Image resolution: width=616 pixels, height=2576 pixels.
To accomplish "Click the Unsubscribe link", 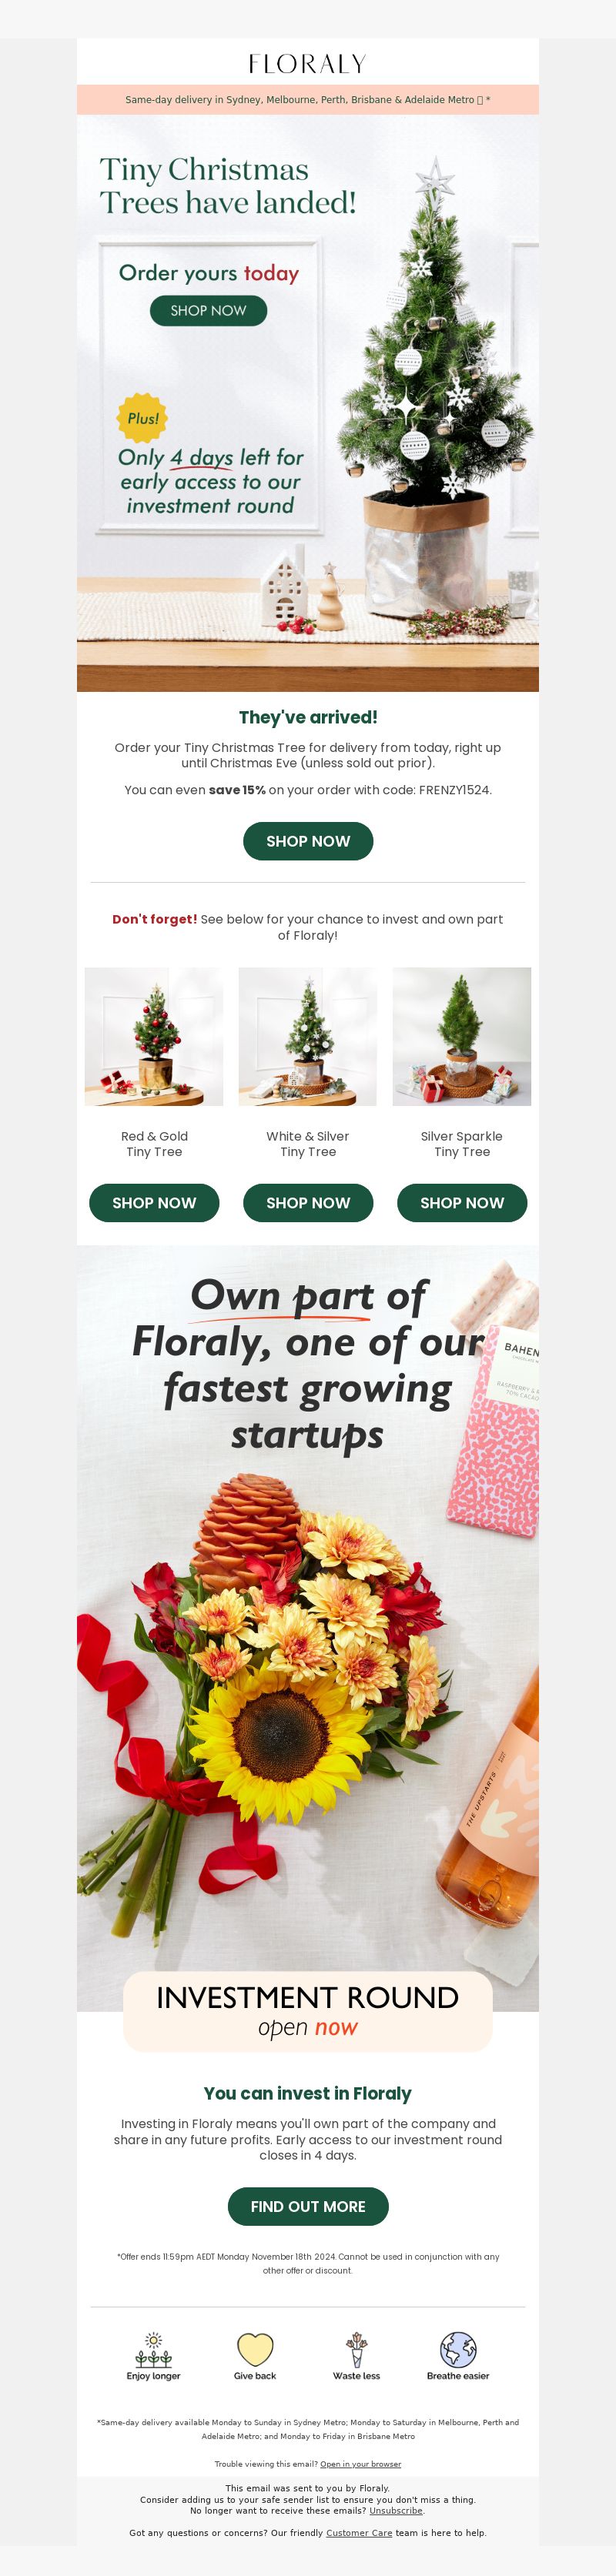I will tap(396, 2510).
